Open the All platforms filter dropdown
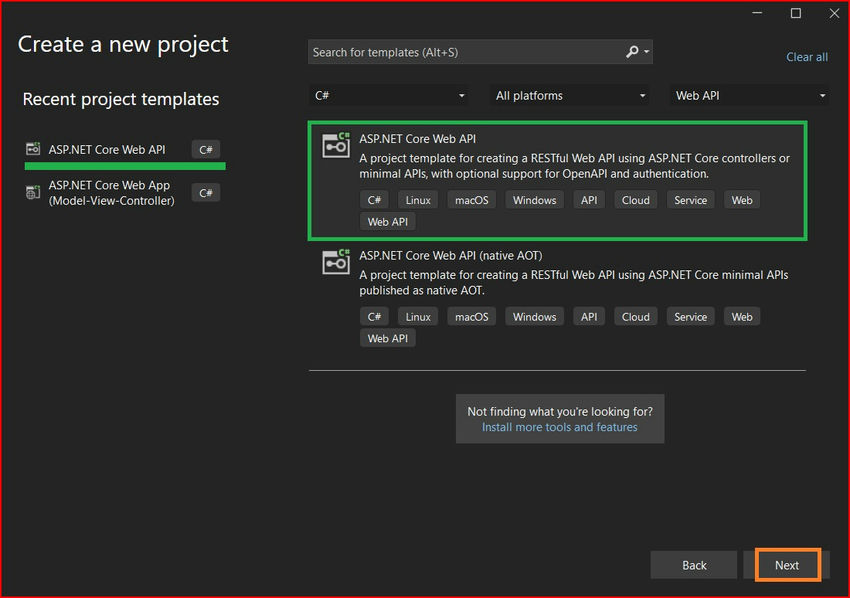850x598 pixels. (571, 96)
